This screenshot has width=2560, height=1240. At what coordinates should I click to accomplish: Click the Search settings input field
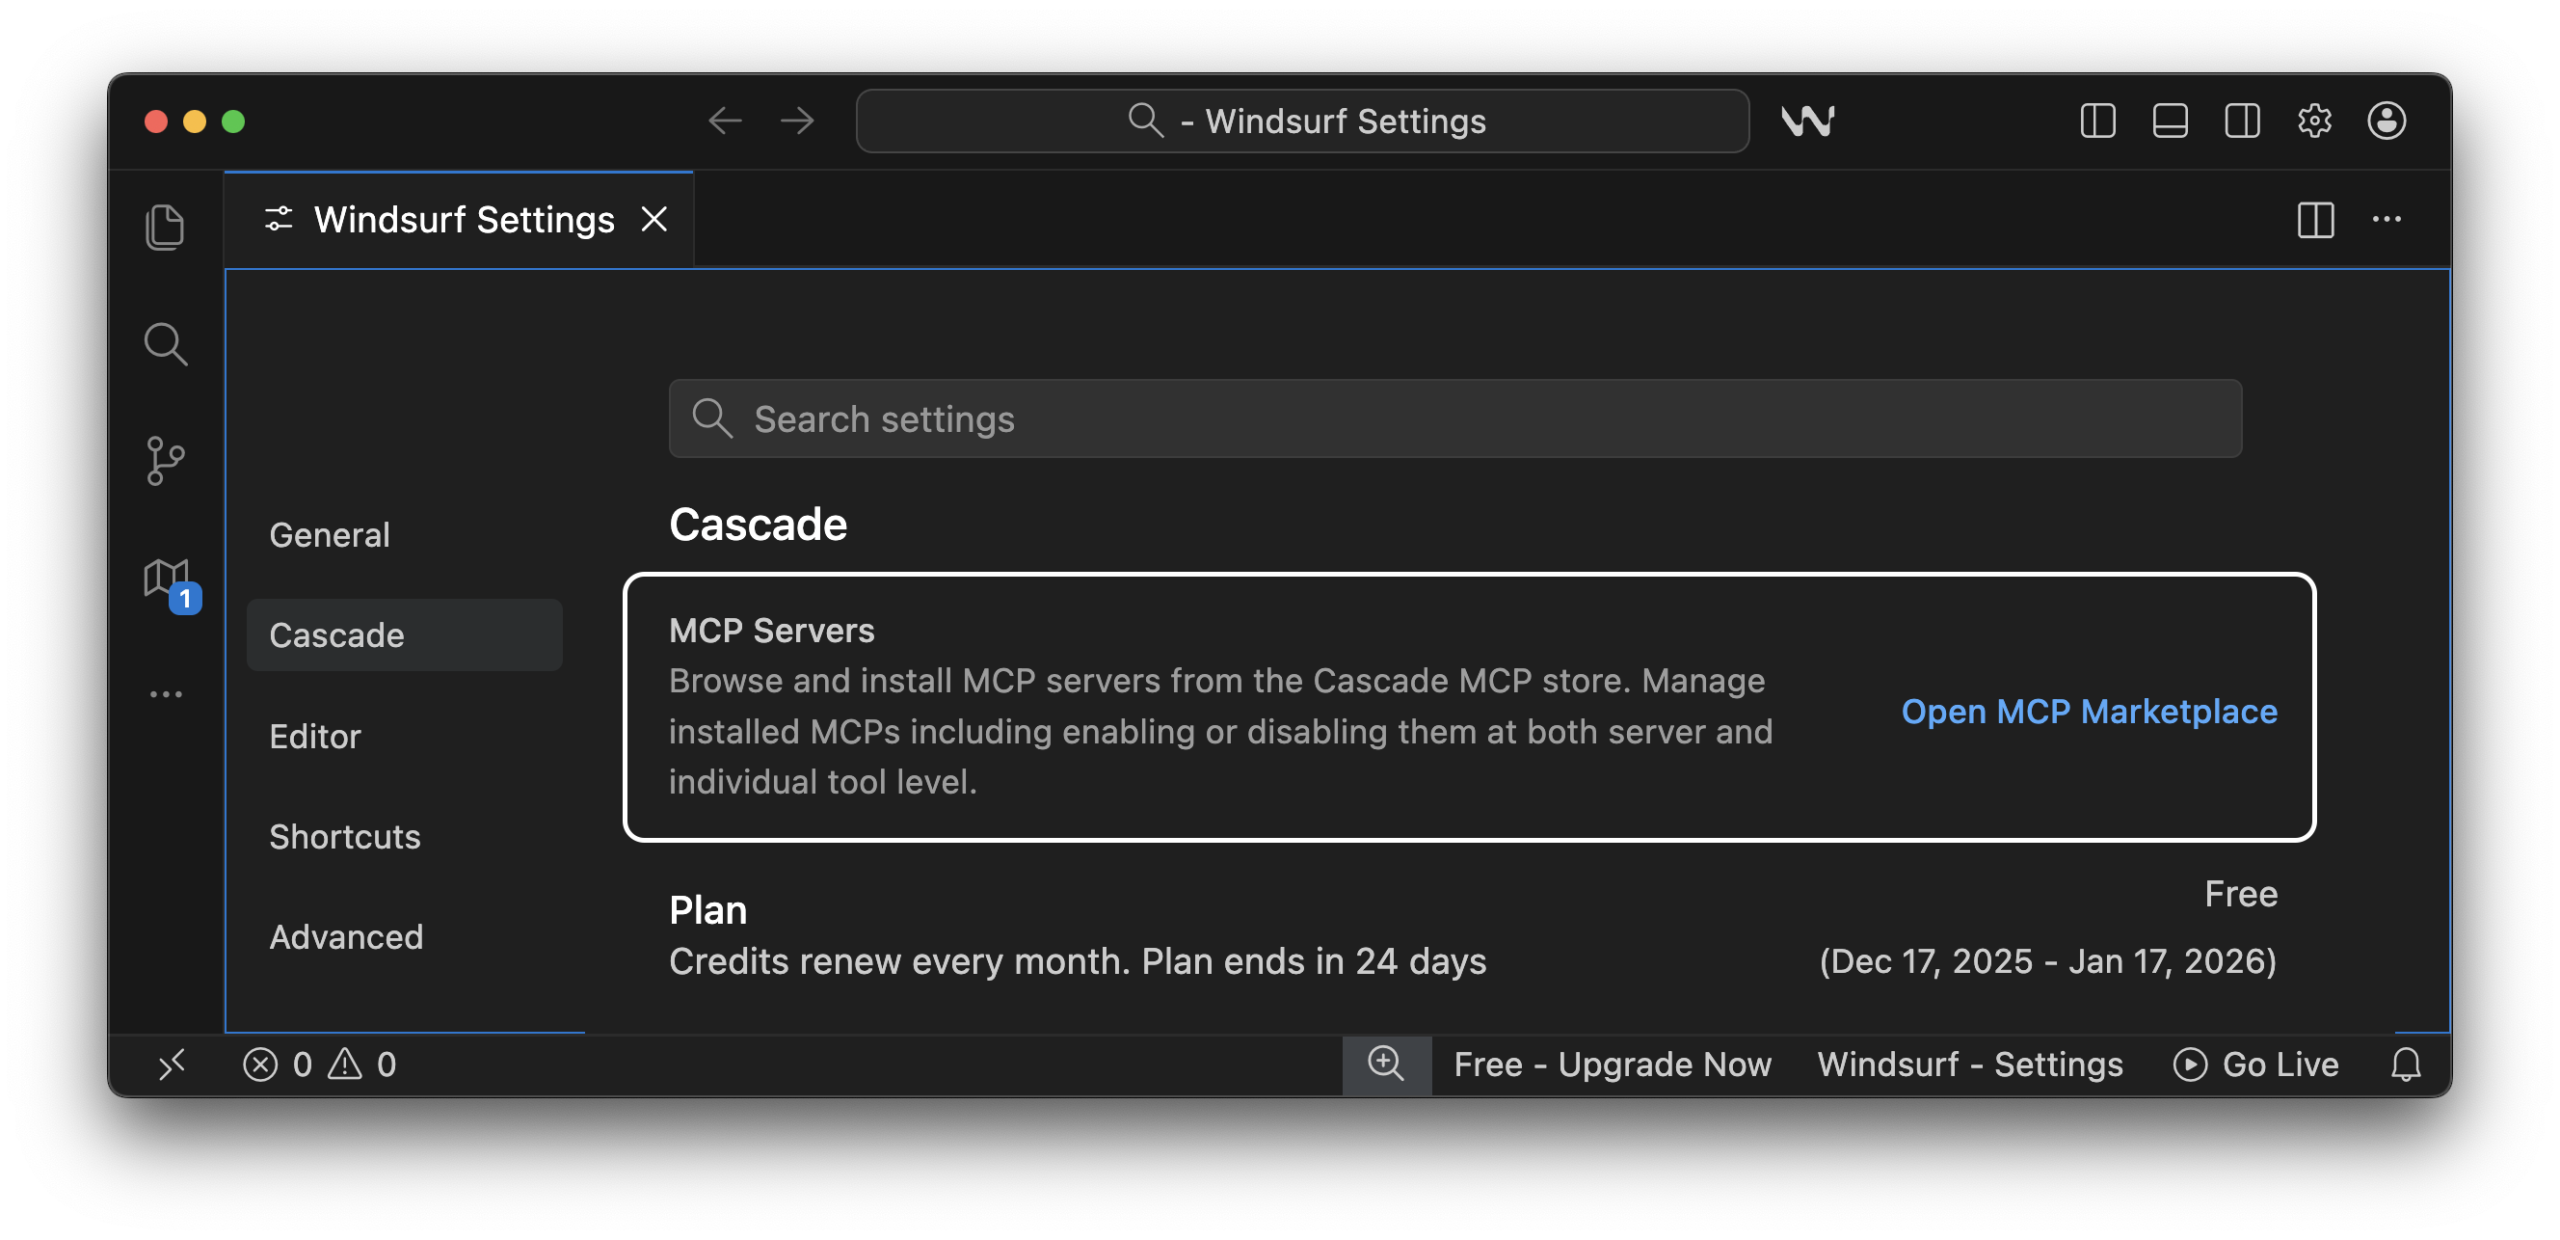[x=1455, y=419]
